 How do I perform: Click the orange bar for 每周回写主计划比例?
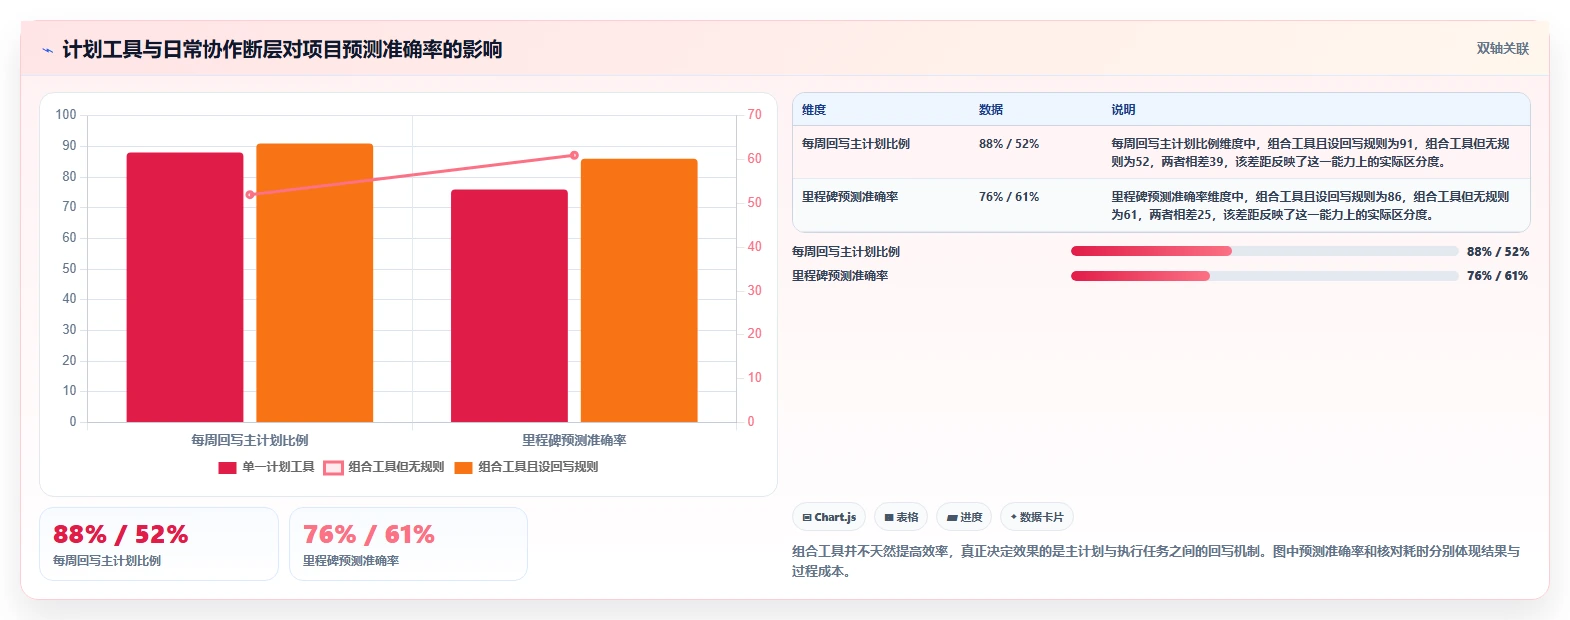tap(315, 283)
